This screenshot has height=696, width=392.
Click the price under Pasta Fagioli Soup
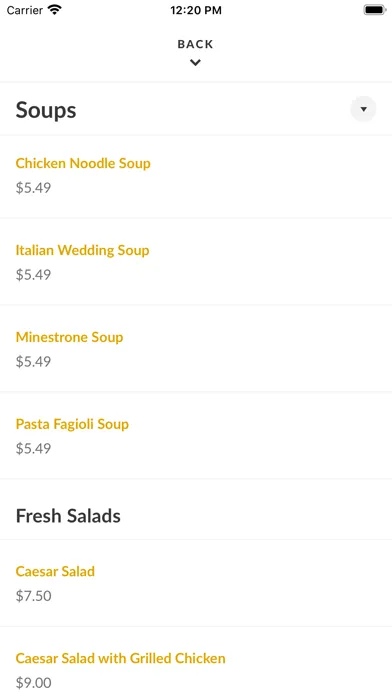[33, 449]
